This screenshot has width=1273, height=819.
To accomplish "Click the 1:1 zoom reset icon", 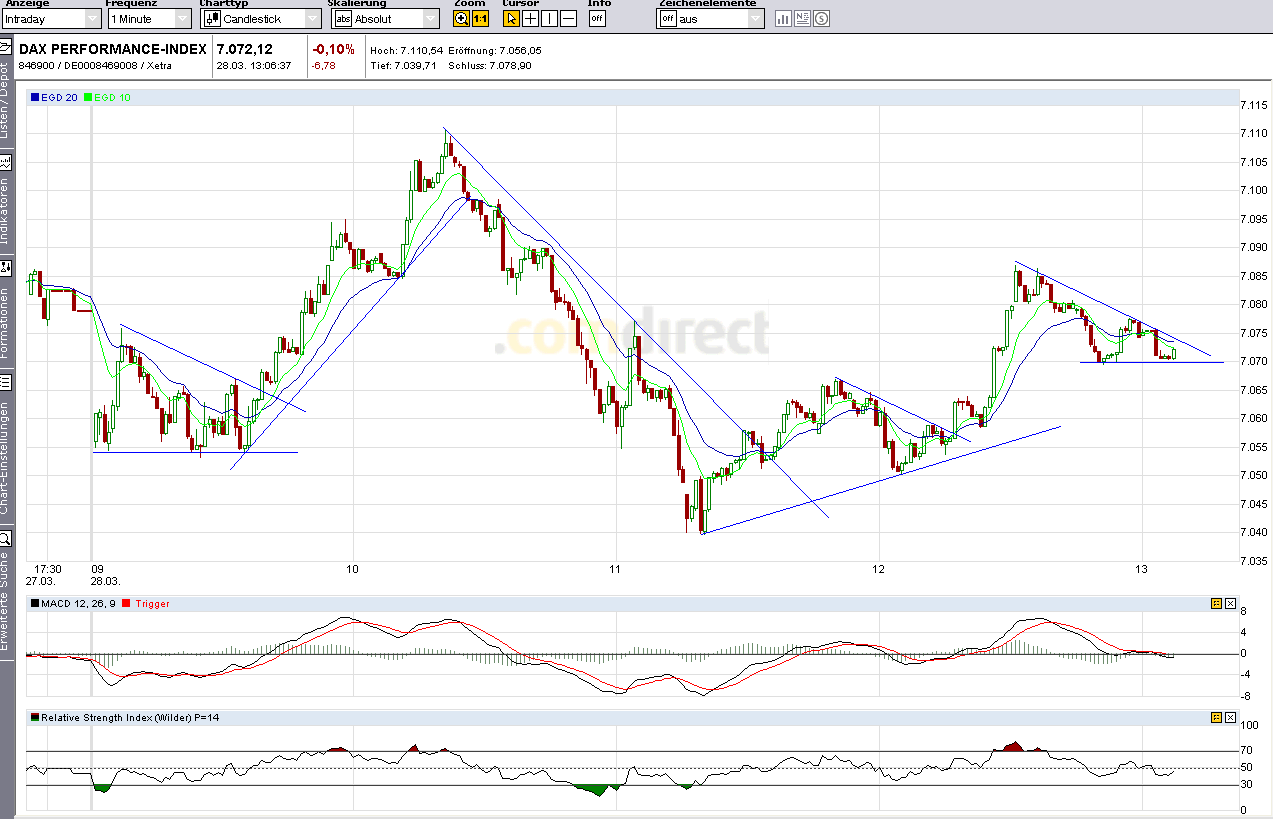I will click(x=479, y=17).
